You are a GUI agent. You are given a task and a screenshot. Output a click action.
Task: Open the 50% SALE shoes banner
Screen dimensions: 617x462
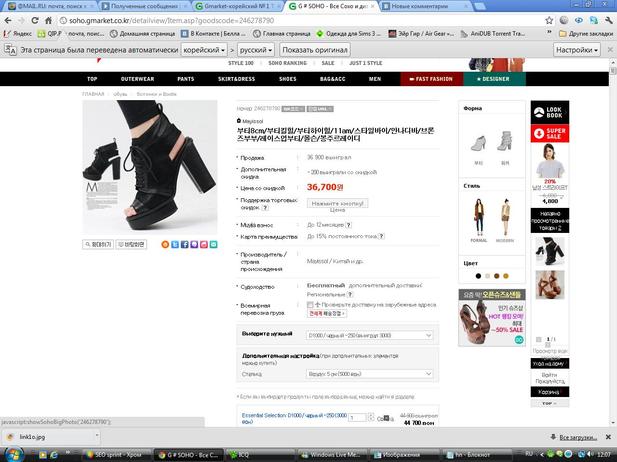492,318
